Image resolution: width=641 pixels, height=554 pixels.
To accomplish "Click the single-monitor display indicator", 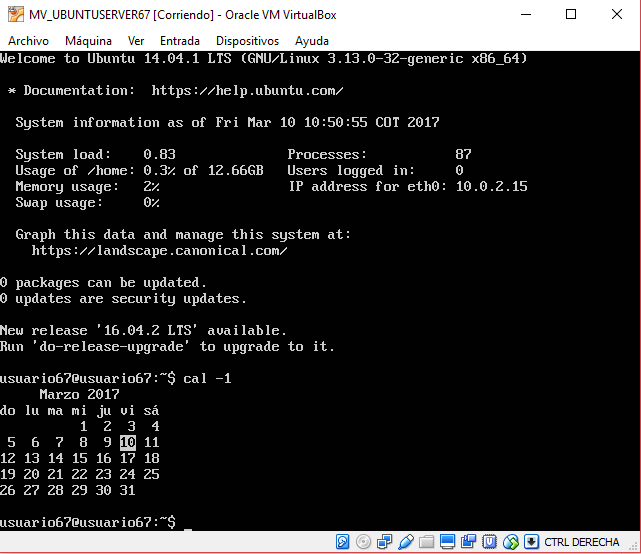I will [447, 542].
